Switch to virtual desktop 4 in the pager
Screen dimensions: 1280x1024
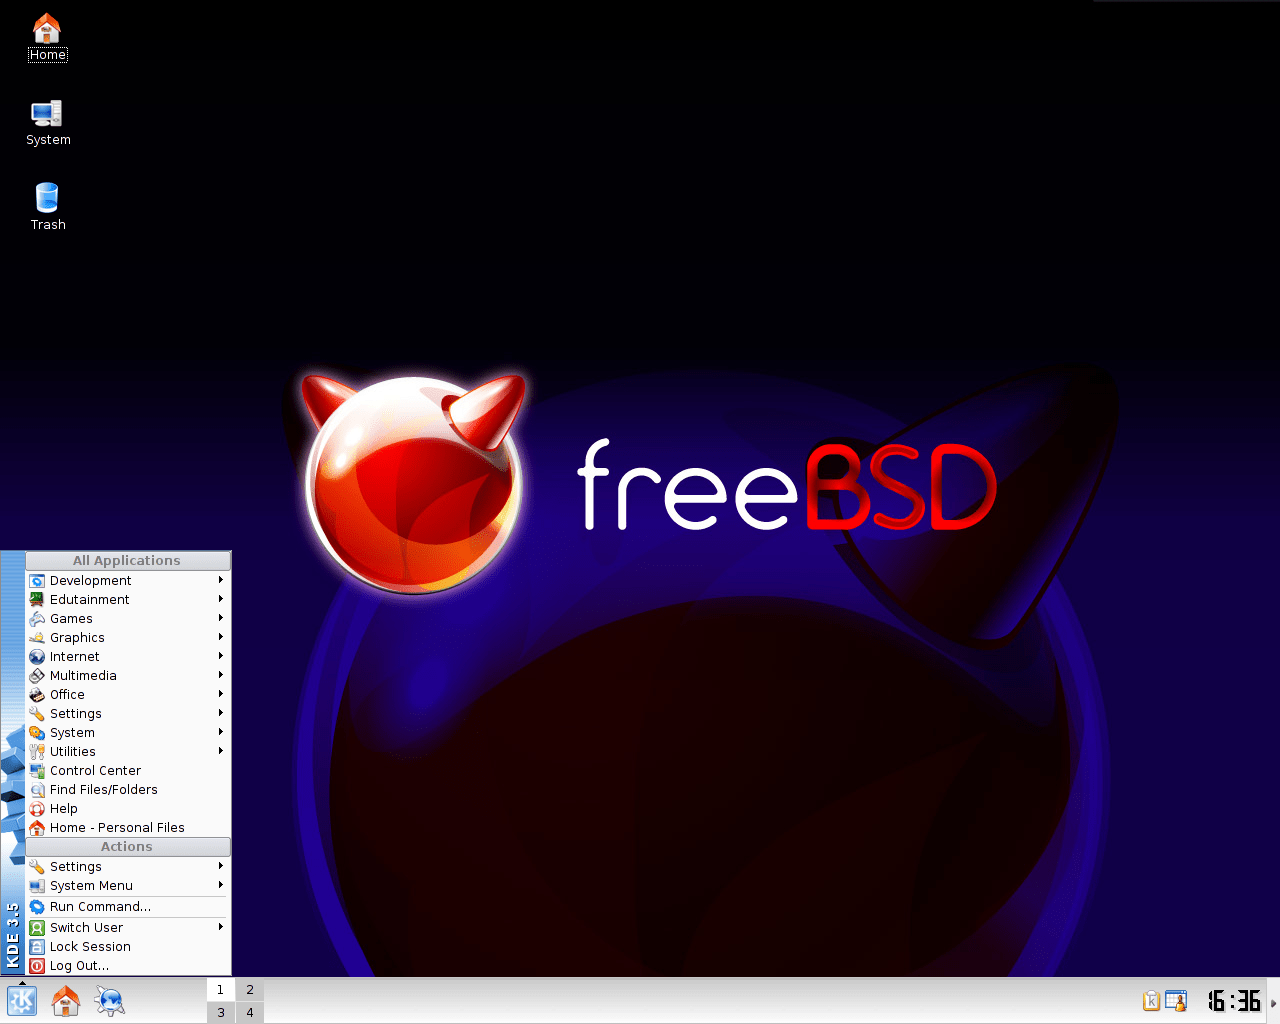(249, 1012)
